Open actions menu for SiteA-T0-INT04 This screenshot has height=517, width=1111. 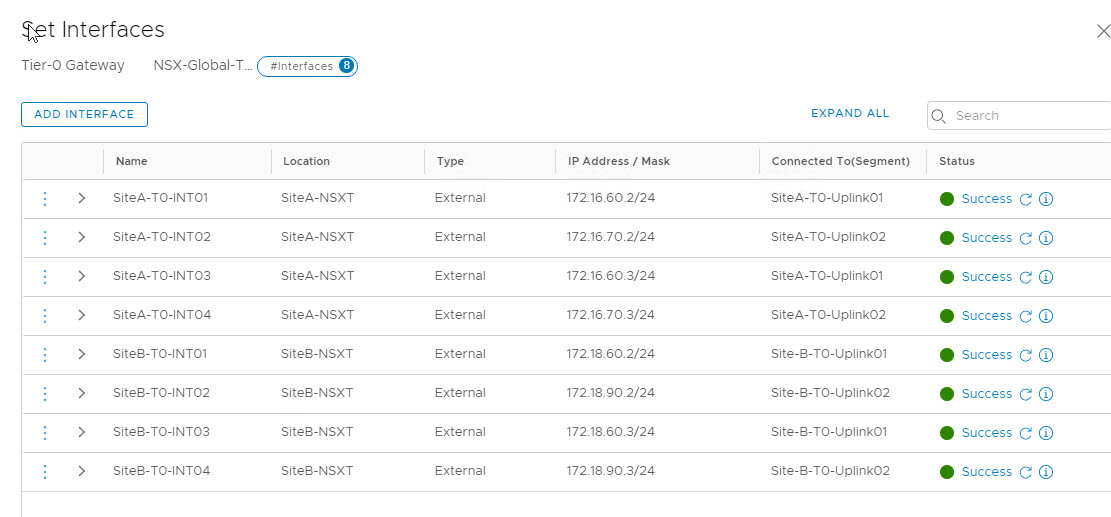coord(45,315)
